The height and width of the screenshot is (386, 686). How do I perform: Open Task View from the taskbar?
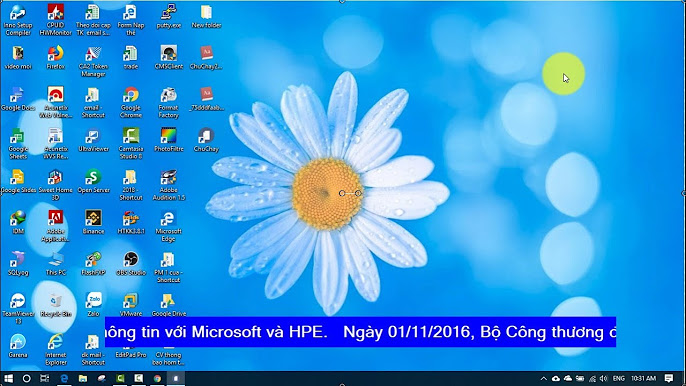coord(45,378)
